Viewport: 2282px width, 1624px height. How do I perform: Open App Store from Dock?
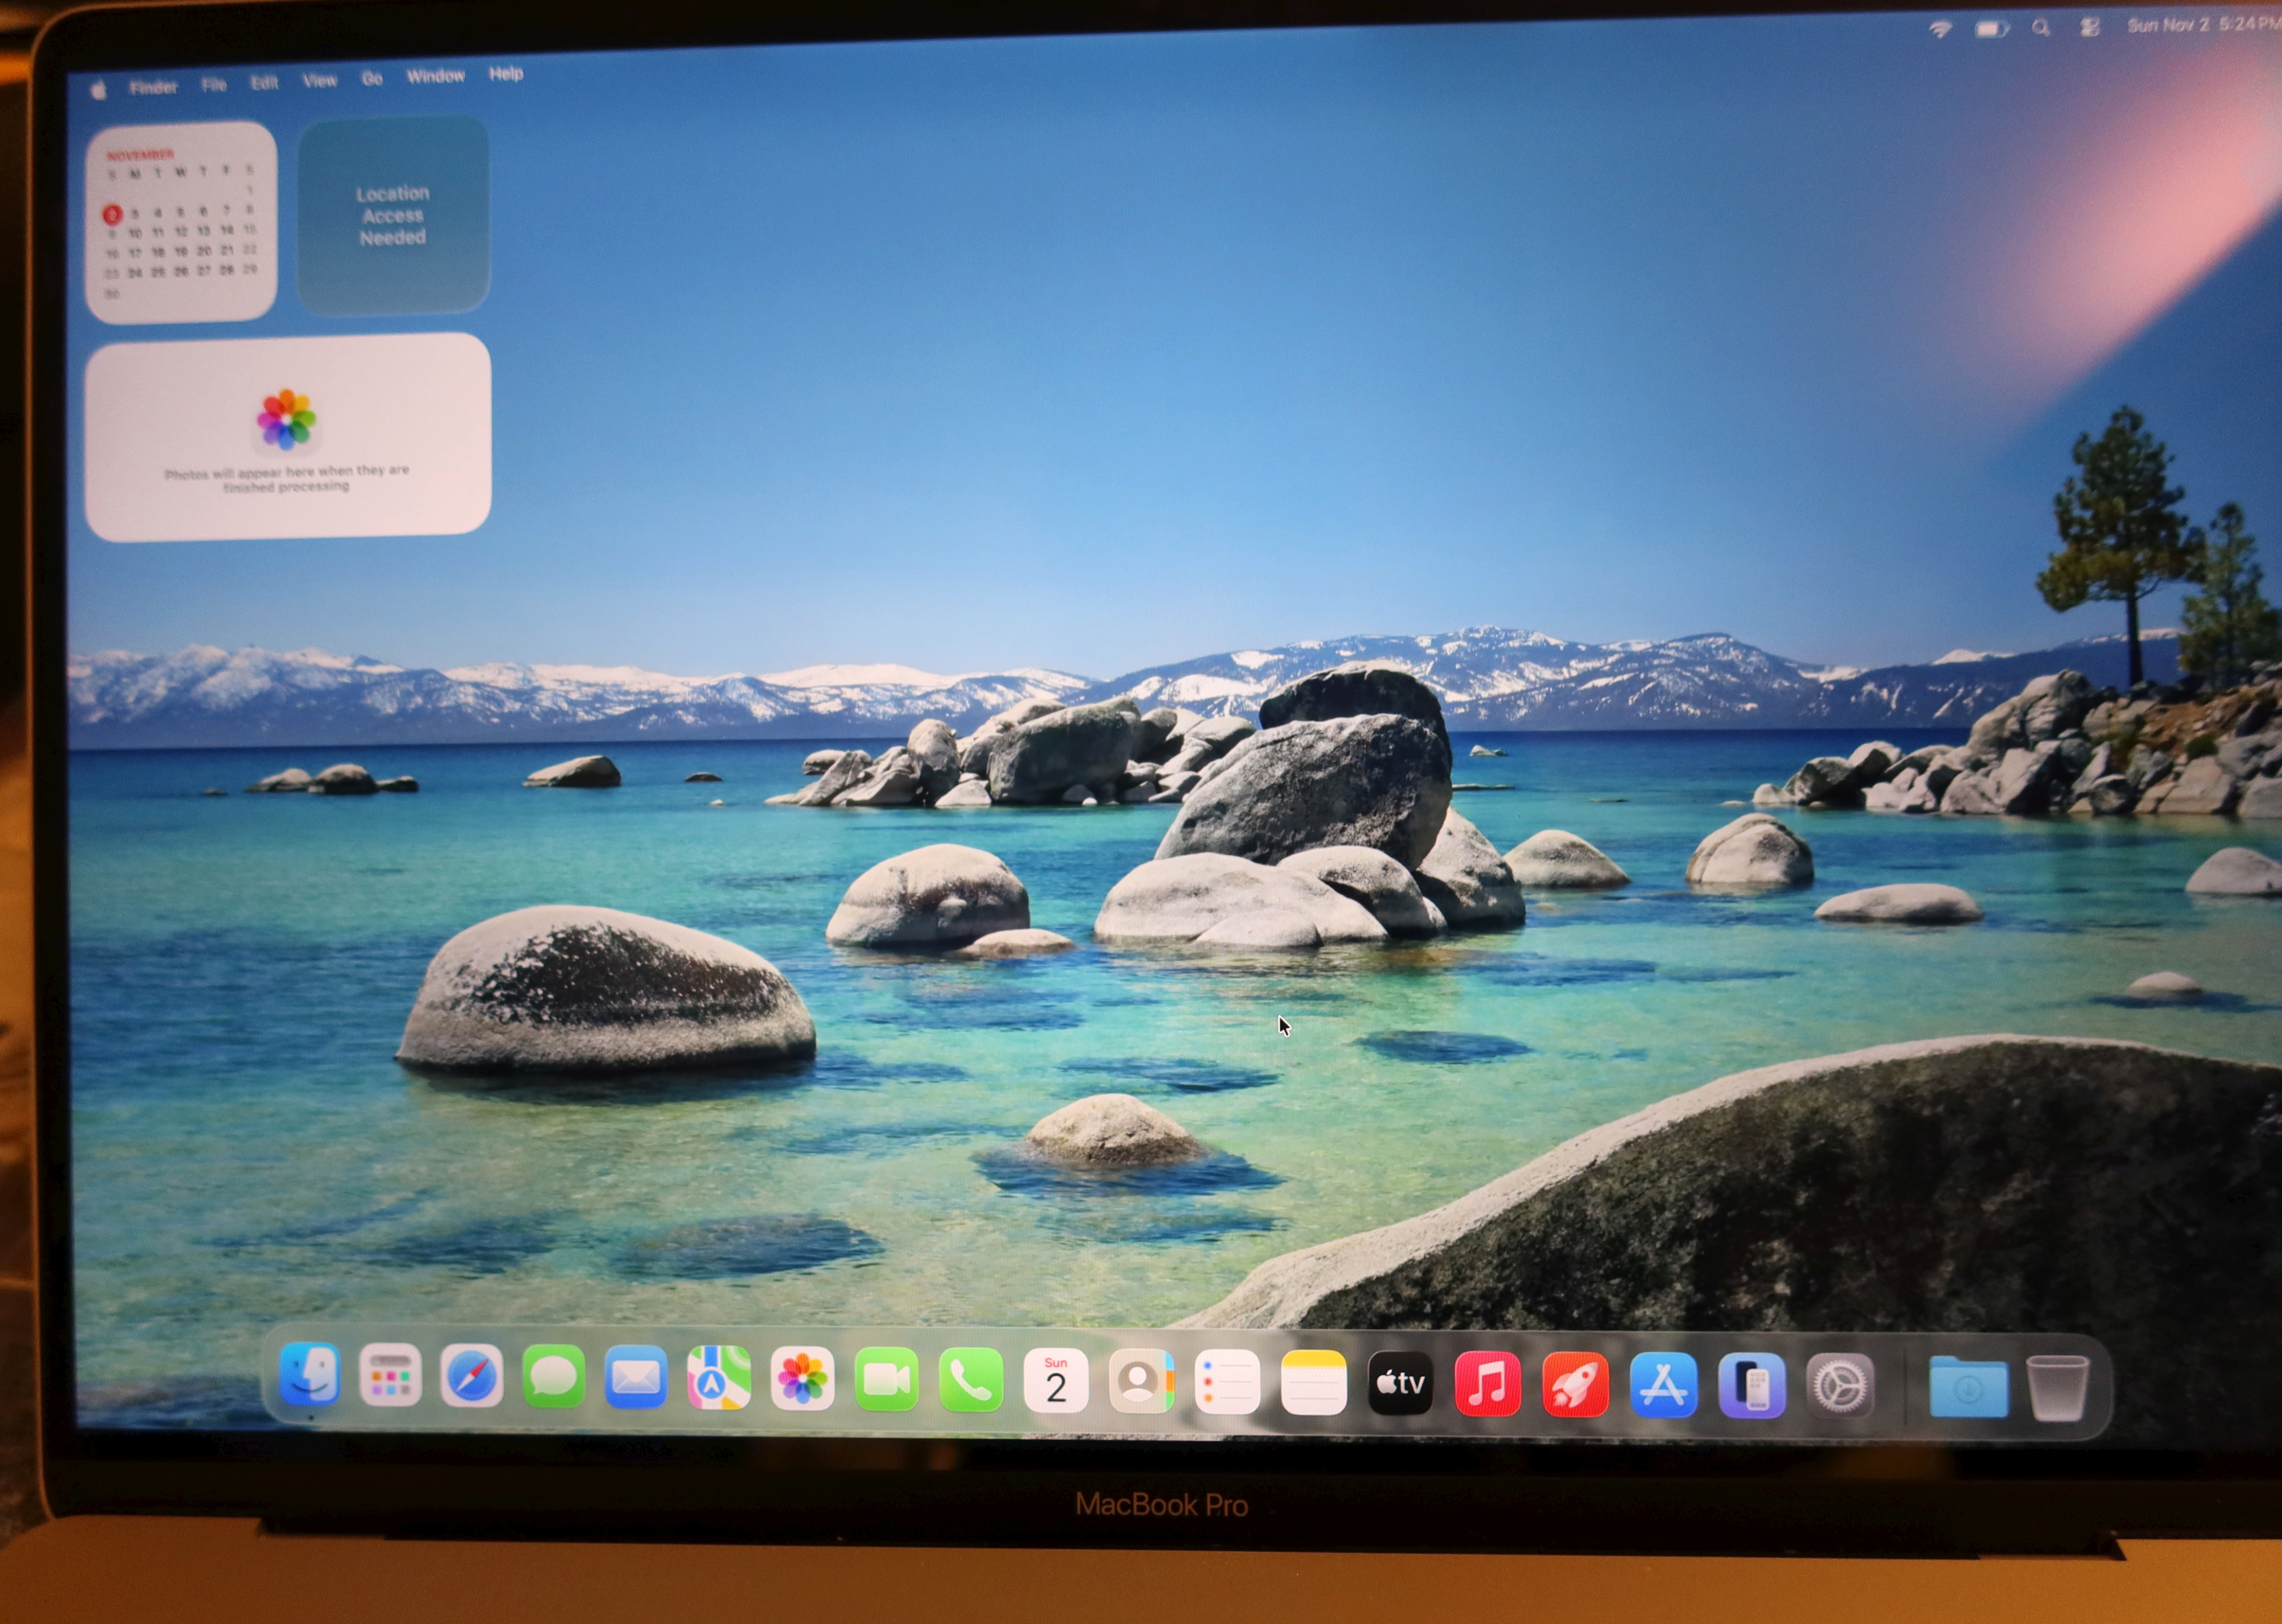pyautogui.click(x=1663, y=1386)
